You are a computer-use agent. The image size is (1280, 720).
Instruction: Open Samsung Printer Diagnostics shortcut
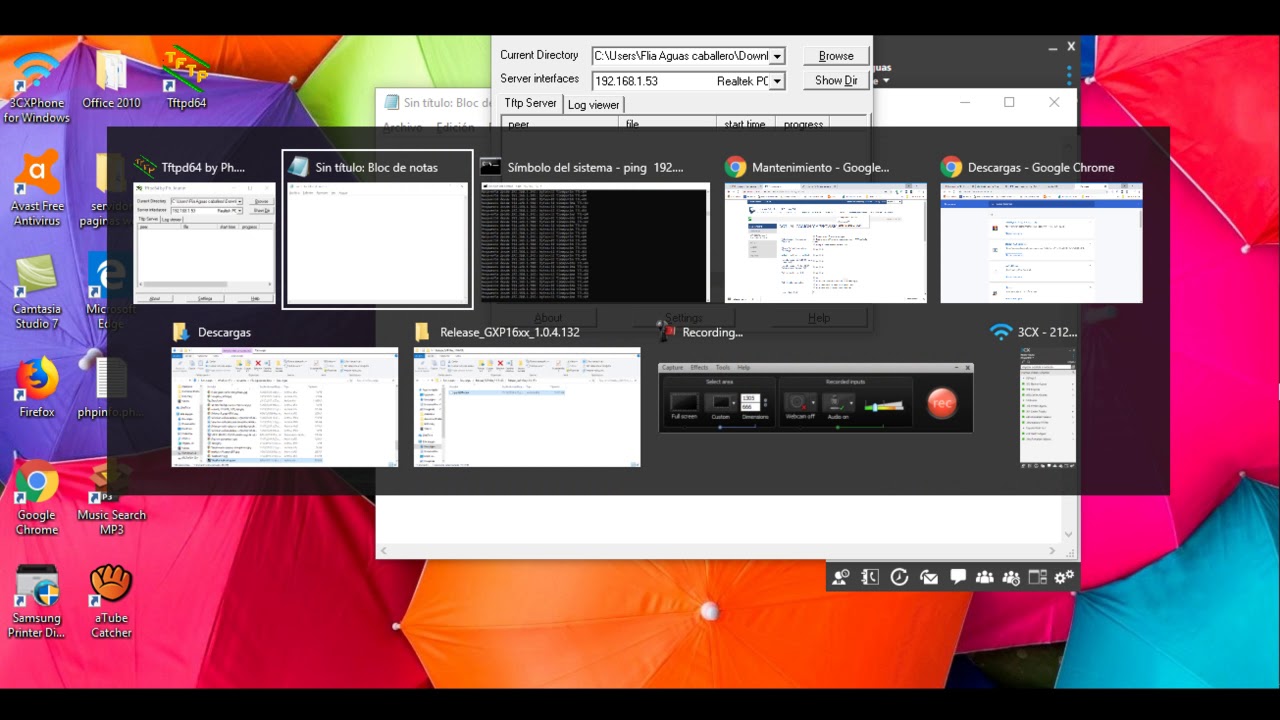tap(37, 601)
